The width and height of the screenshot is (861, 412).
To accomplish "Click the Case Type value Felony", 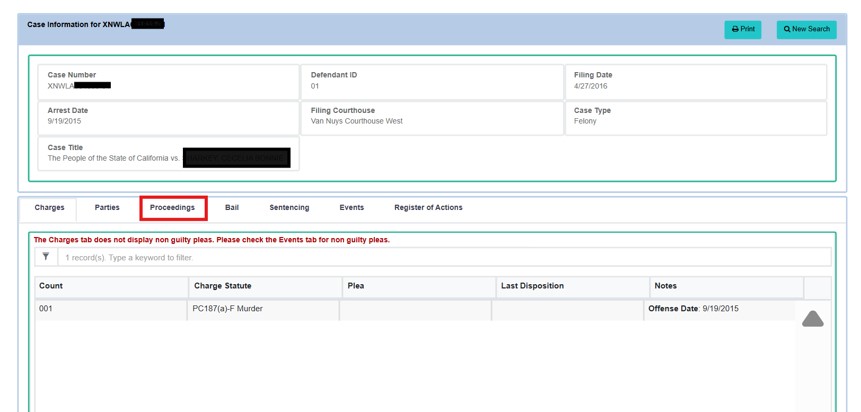I will [x=585, y=121].
